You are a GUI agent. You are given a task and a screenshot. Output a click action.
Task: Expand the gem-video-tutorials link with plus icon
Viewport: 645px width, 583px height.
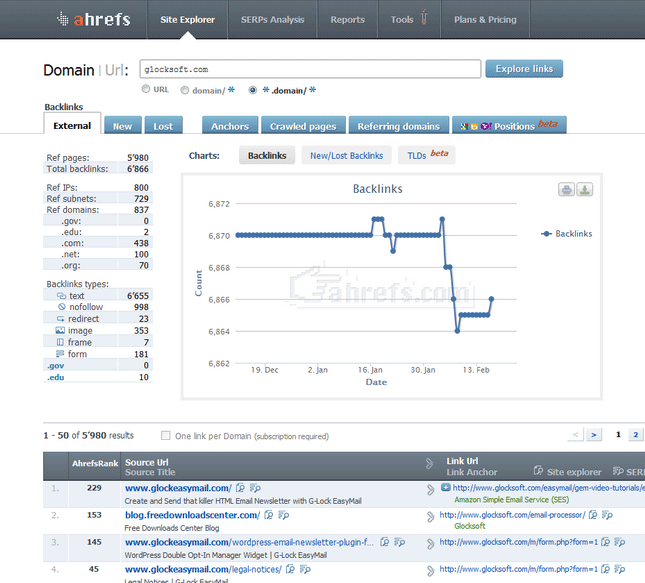tap(445, 488)
